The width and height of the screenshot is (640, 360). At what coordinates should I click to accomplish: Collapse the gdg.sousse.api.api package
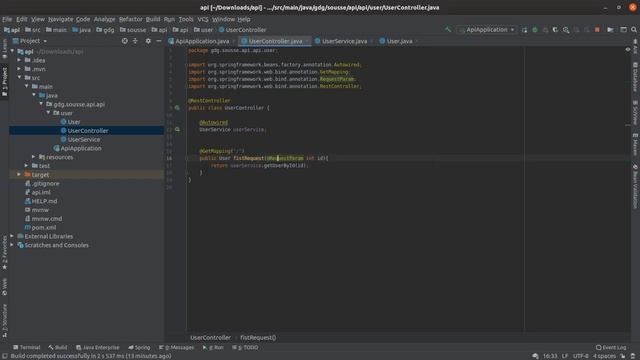[x=41, y=104]
